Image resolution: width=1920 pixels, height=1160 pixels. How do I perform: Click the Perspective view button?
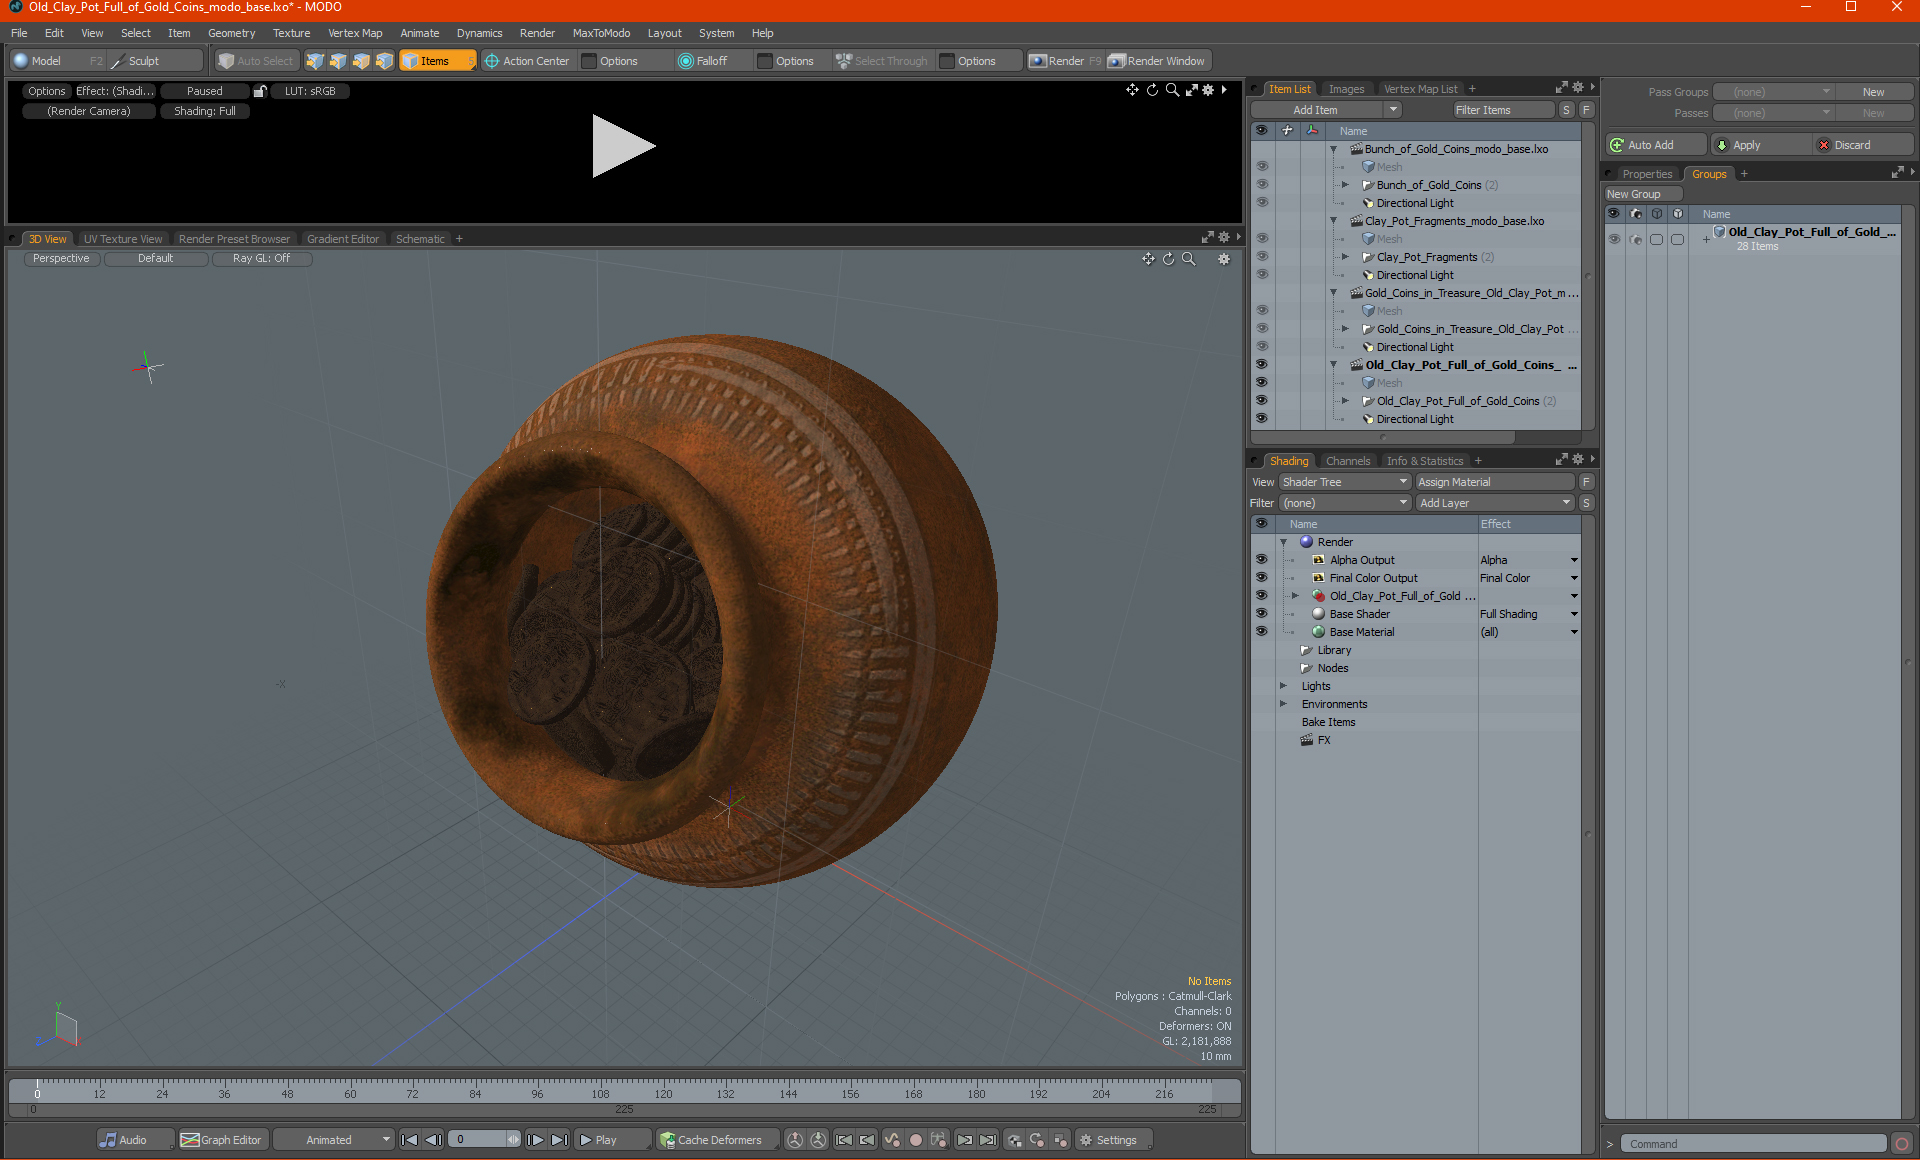point(61,258)
